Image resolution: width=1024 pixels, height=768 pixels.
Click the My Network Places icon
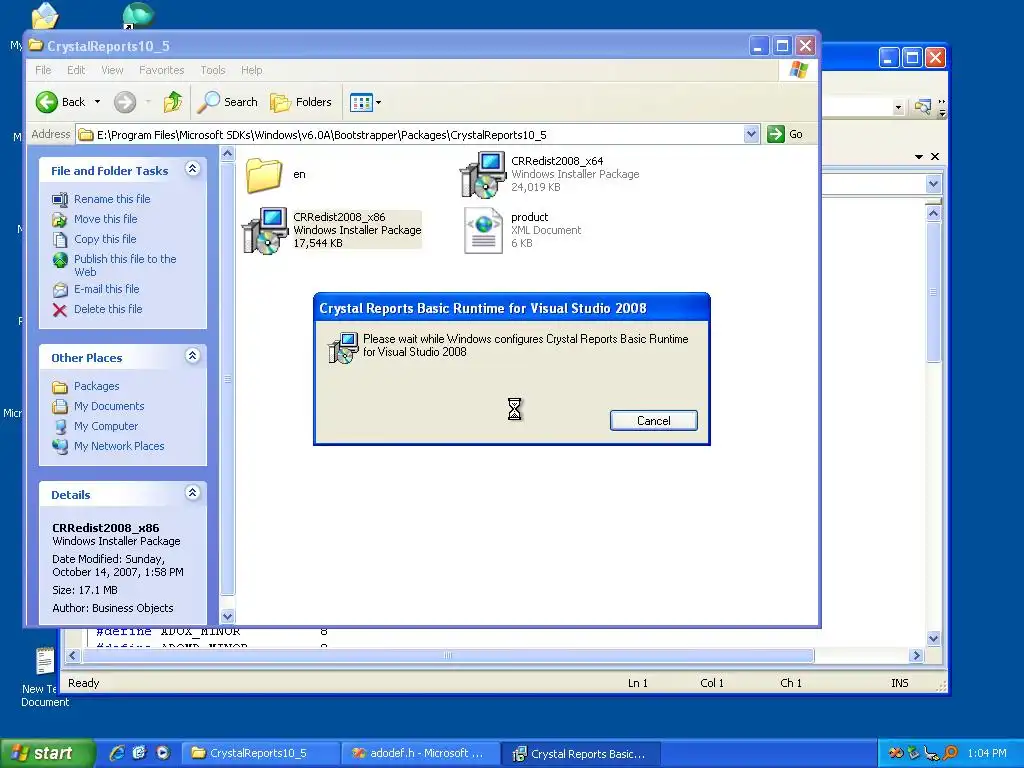(x=59, y=447)
